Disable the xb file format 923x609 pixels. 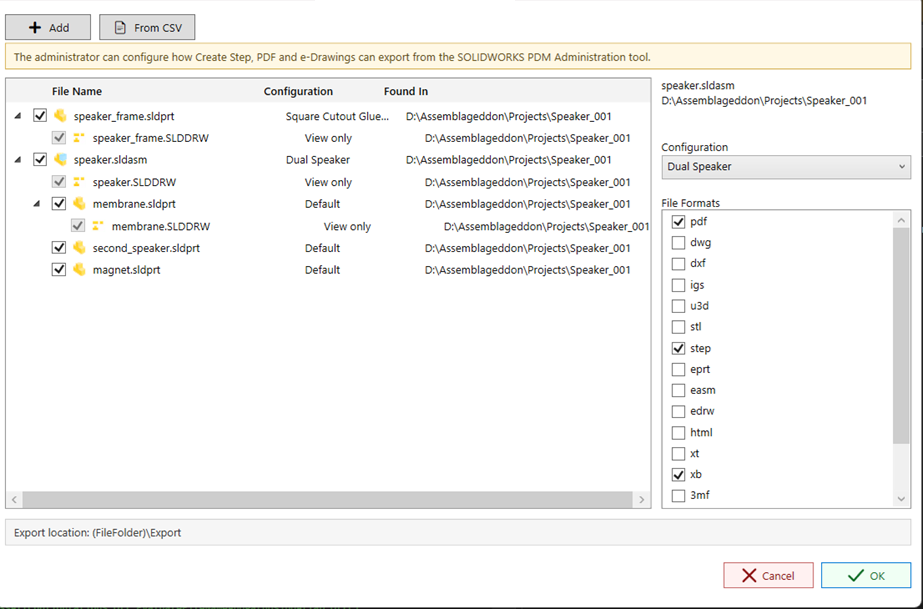(678, 474)
